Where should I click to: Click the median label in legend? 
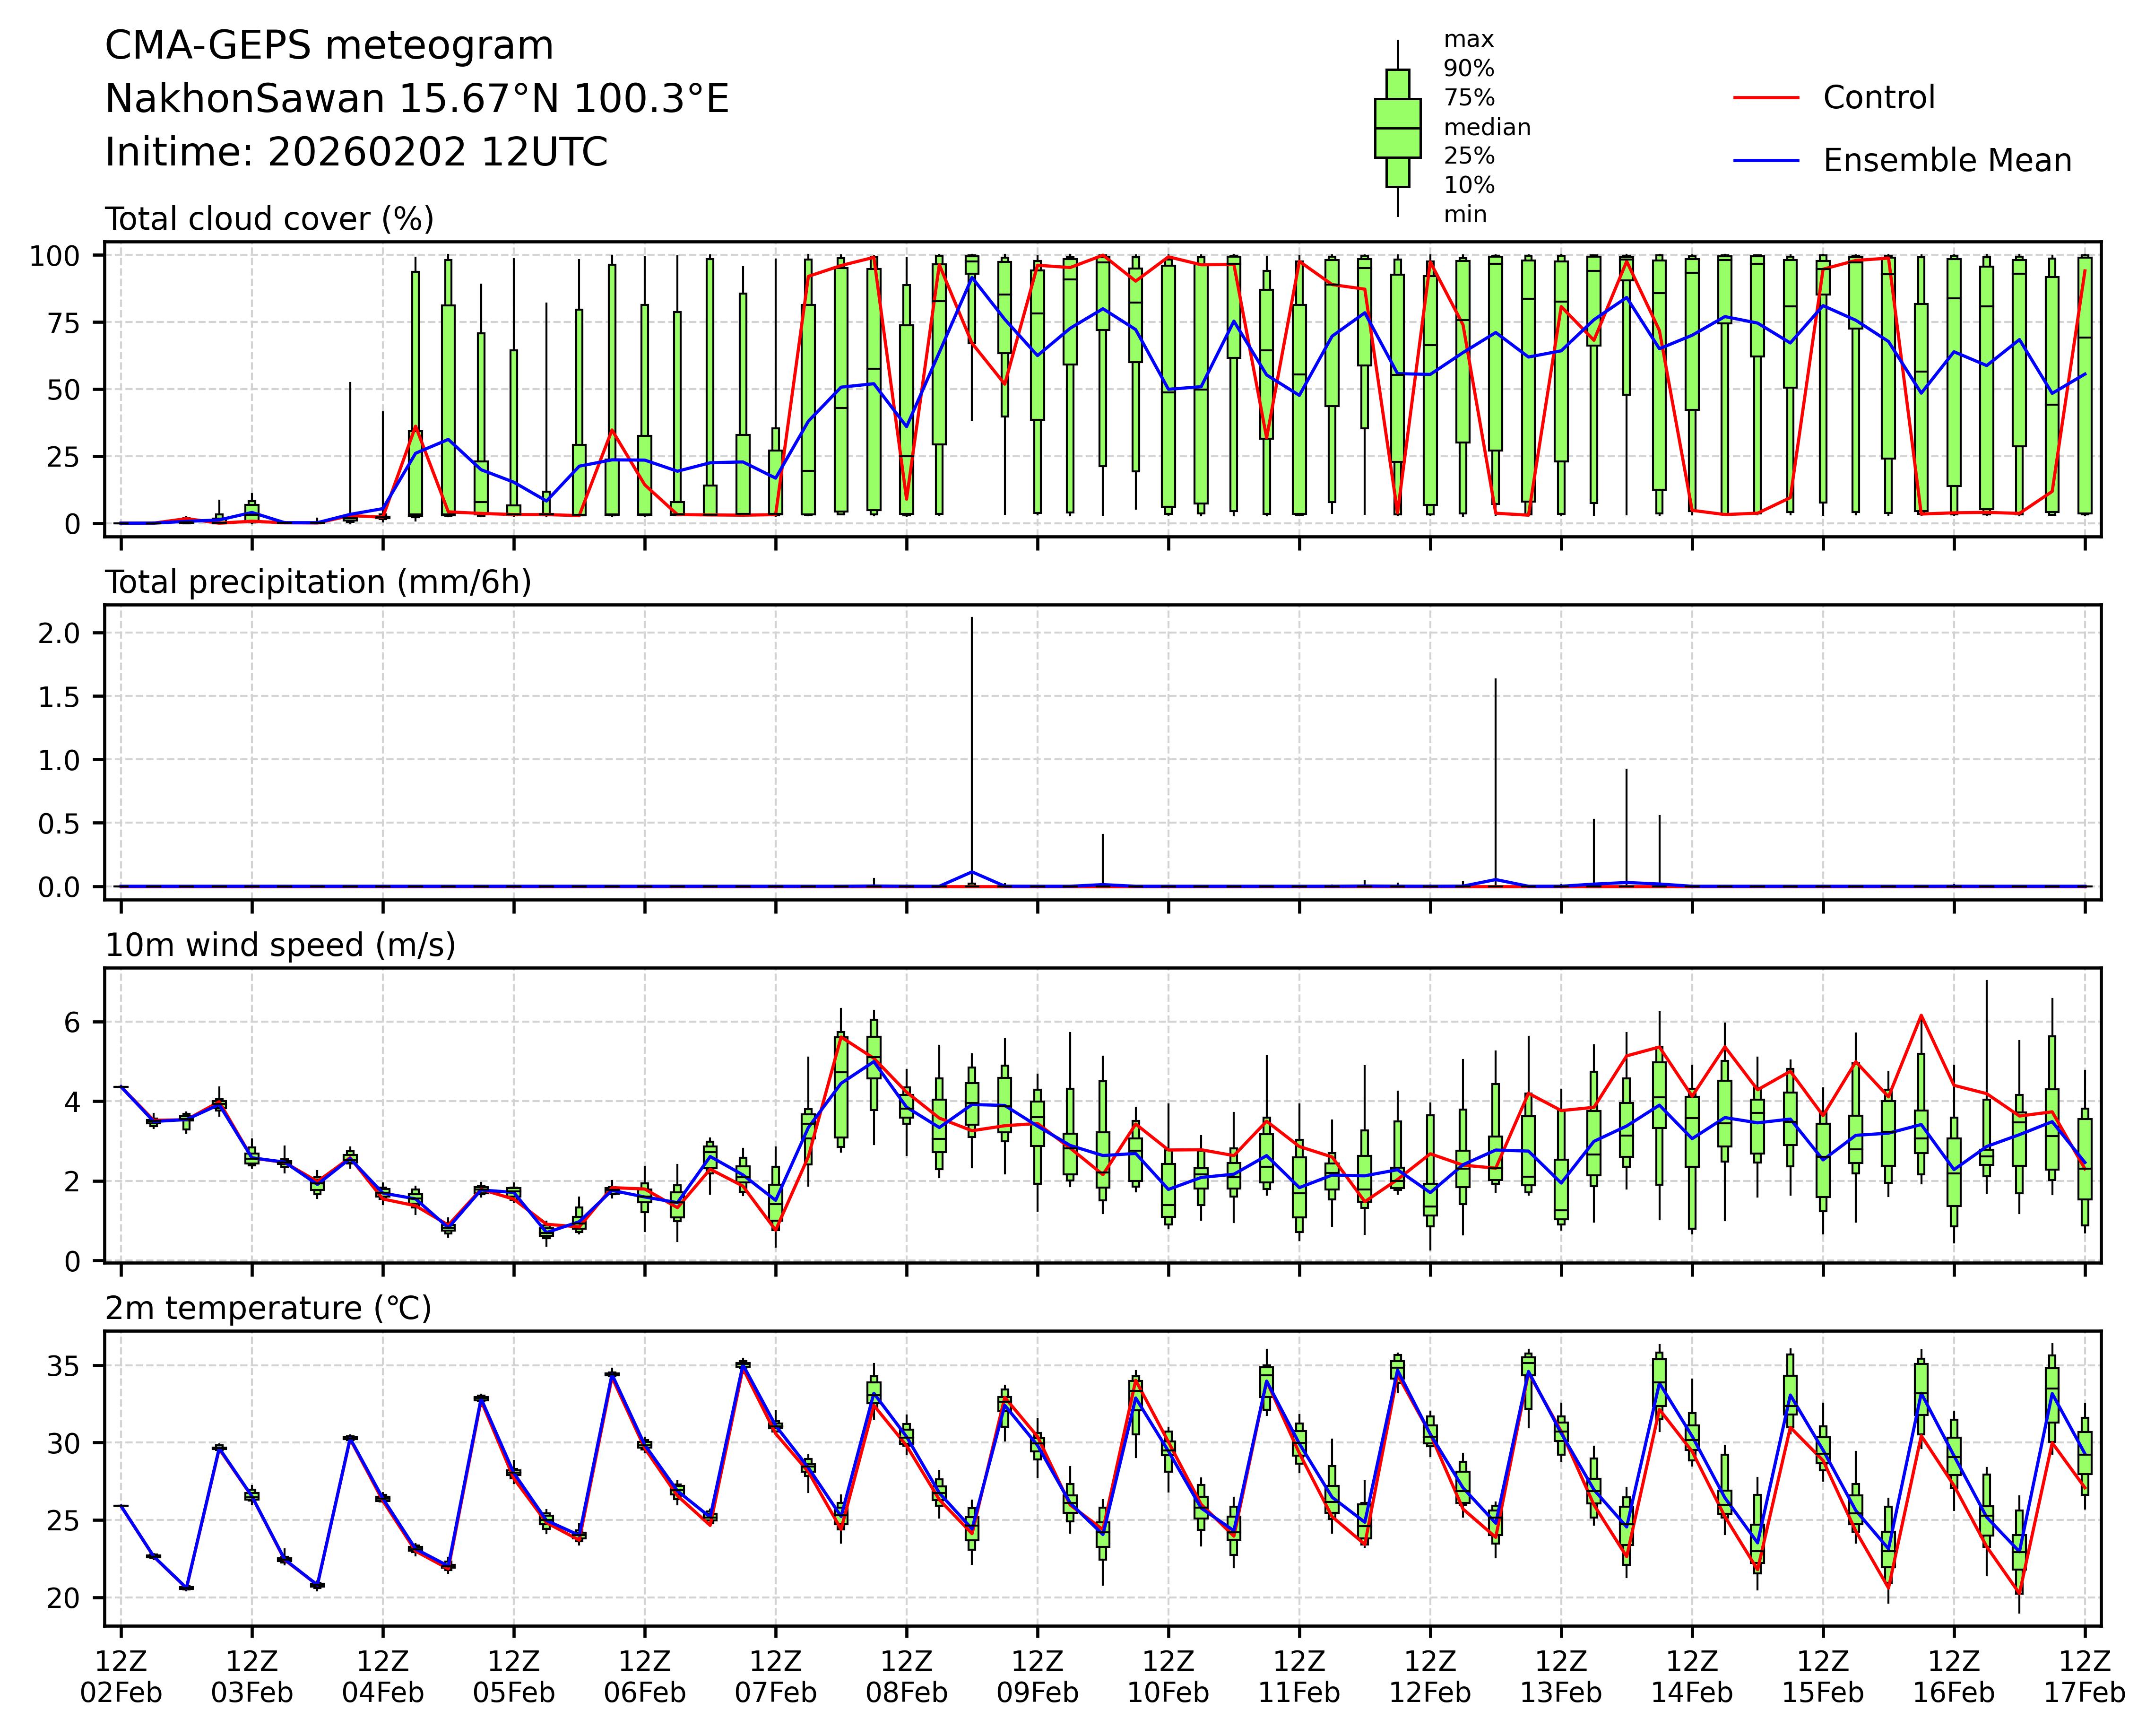coord(1486,128)
